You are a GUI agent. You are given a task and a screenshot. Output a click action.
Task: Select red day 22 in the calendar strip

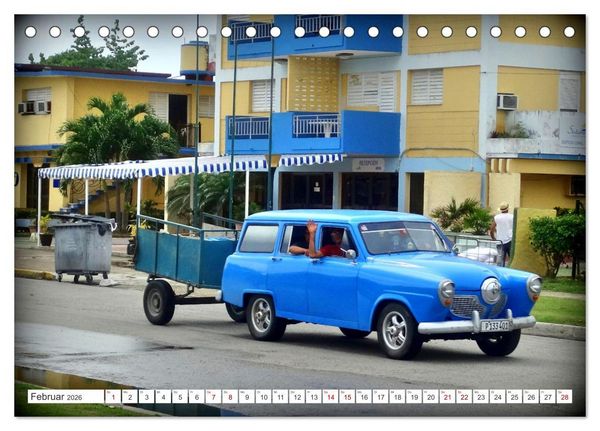pos(465,397)
